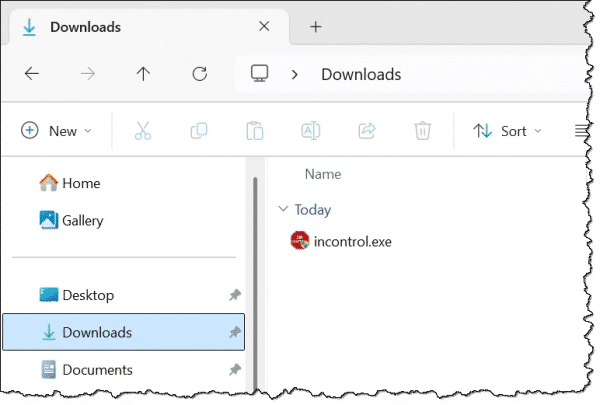Go up one folder level

tap(143, 73)
